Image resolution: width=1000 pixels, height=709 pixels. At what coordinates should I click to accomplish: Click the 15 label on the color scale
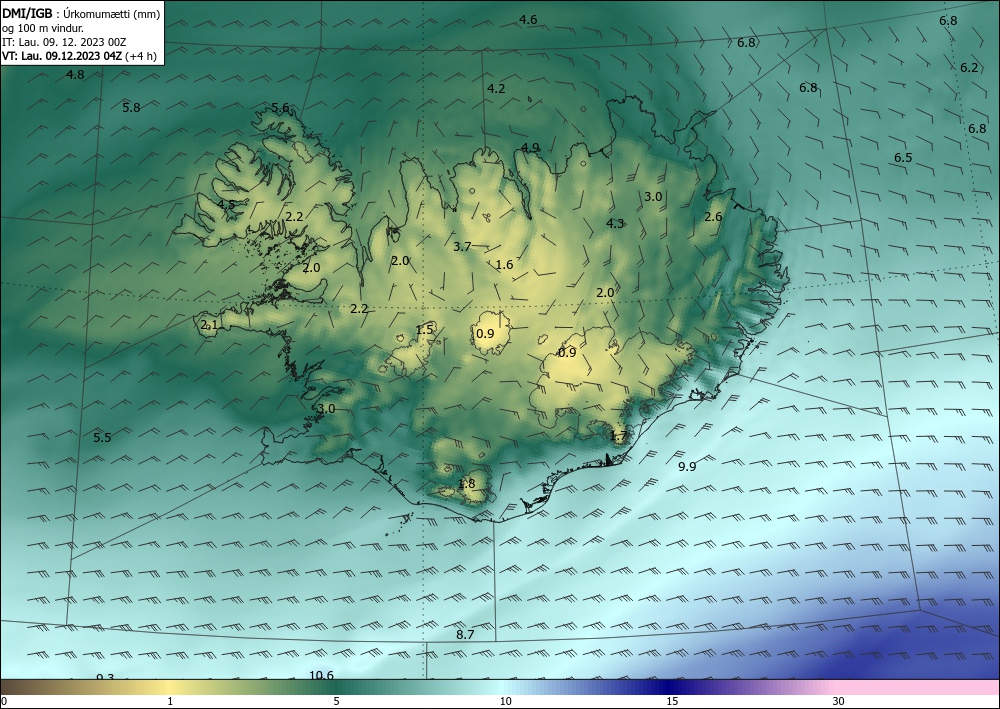pos(672,701)
